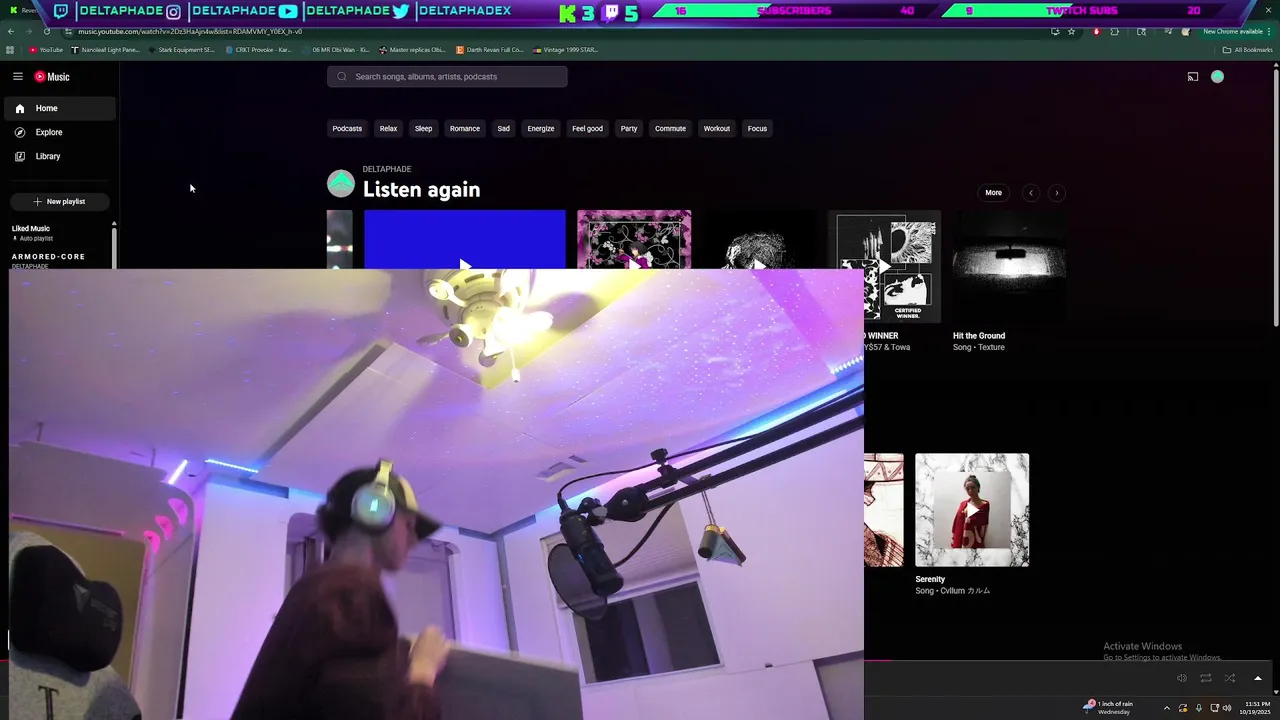
Task: Open the taskbar clock and date
Action: (1257, 707)
